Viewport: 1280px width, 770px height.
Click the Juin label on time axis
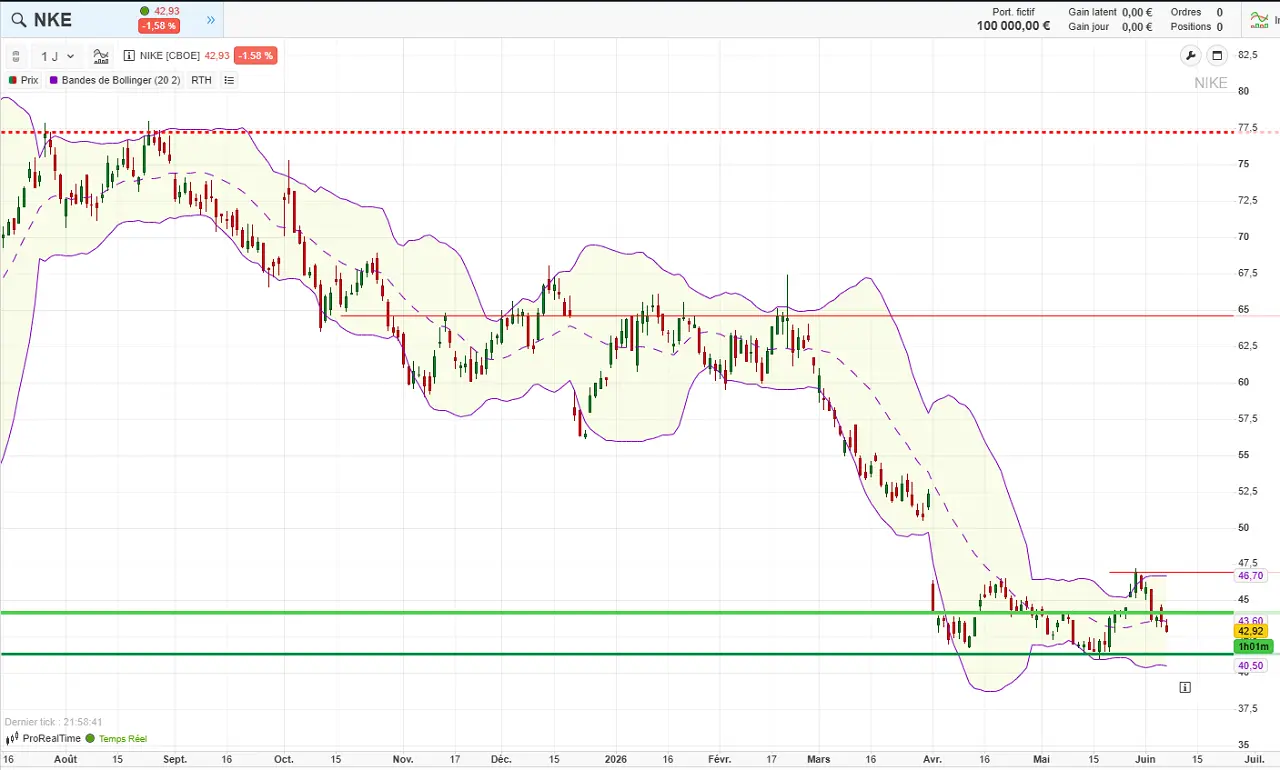coord(1145,759)
